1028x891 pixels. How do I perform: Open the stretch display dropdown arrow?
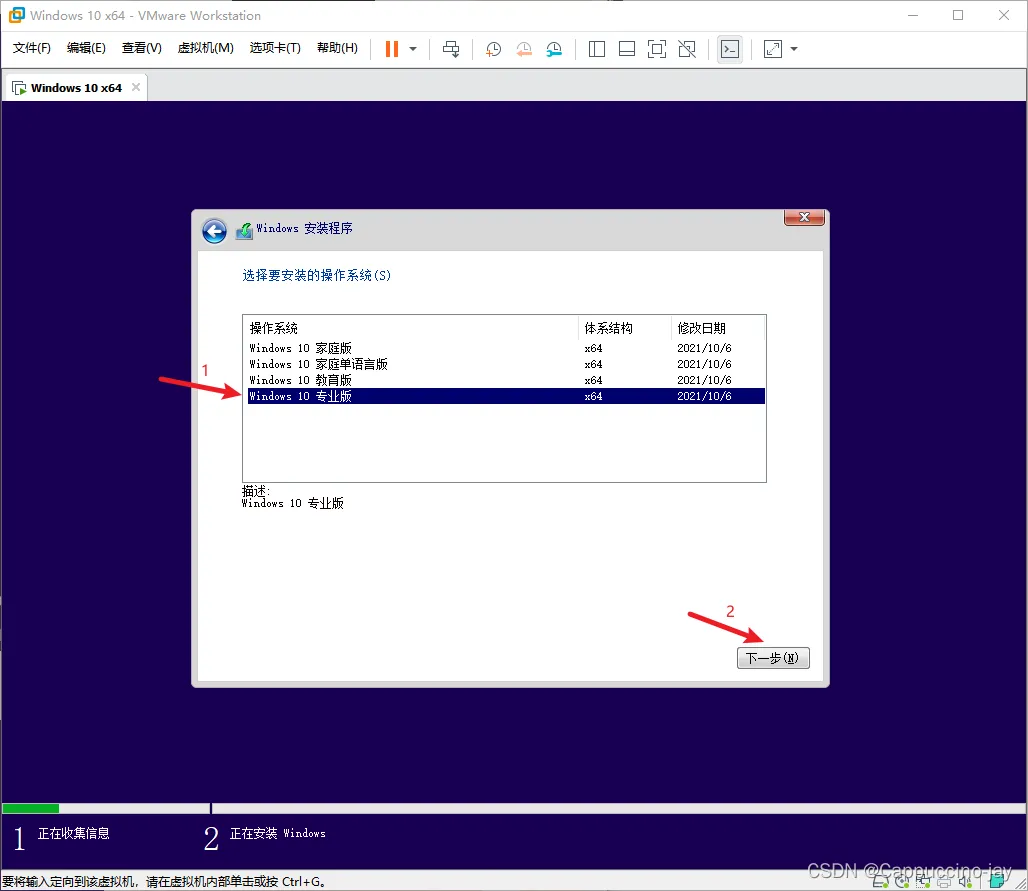pos(794,49)
